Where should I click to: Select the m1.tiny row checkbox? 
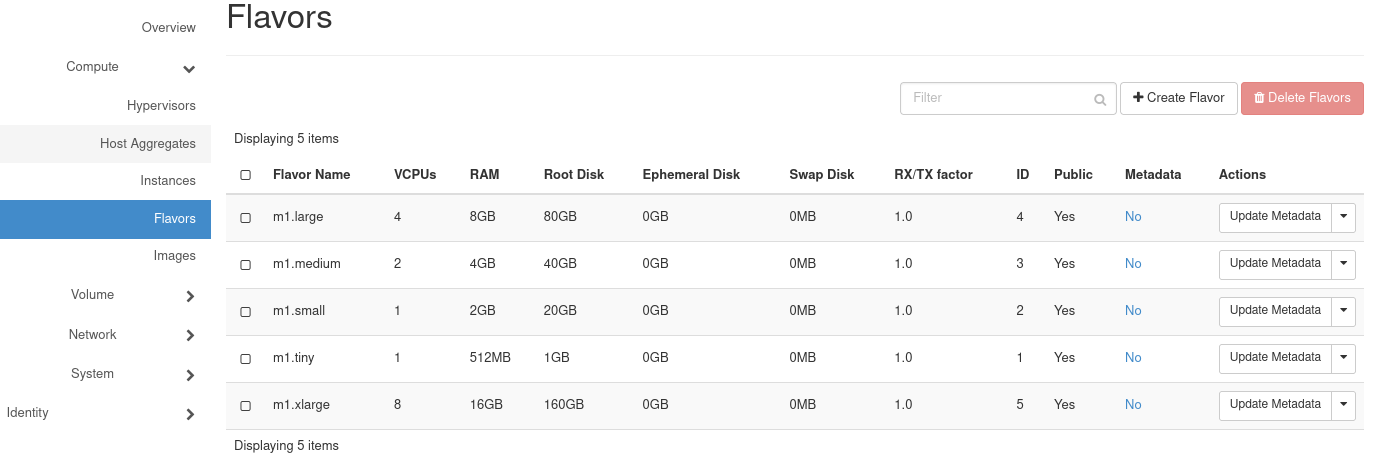coord(246,358)
